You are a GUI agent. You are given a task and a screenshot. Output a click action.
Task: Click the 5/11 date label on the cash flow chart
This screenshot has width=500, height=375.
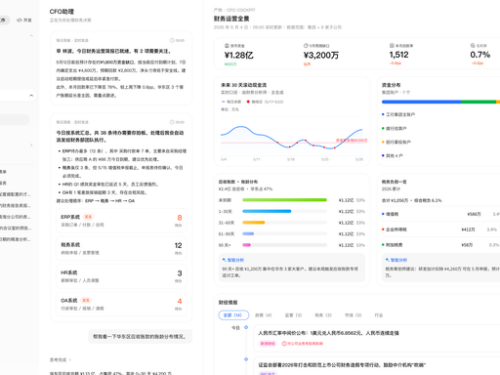click(x=257, y=160)
